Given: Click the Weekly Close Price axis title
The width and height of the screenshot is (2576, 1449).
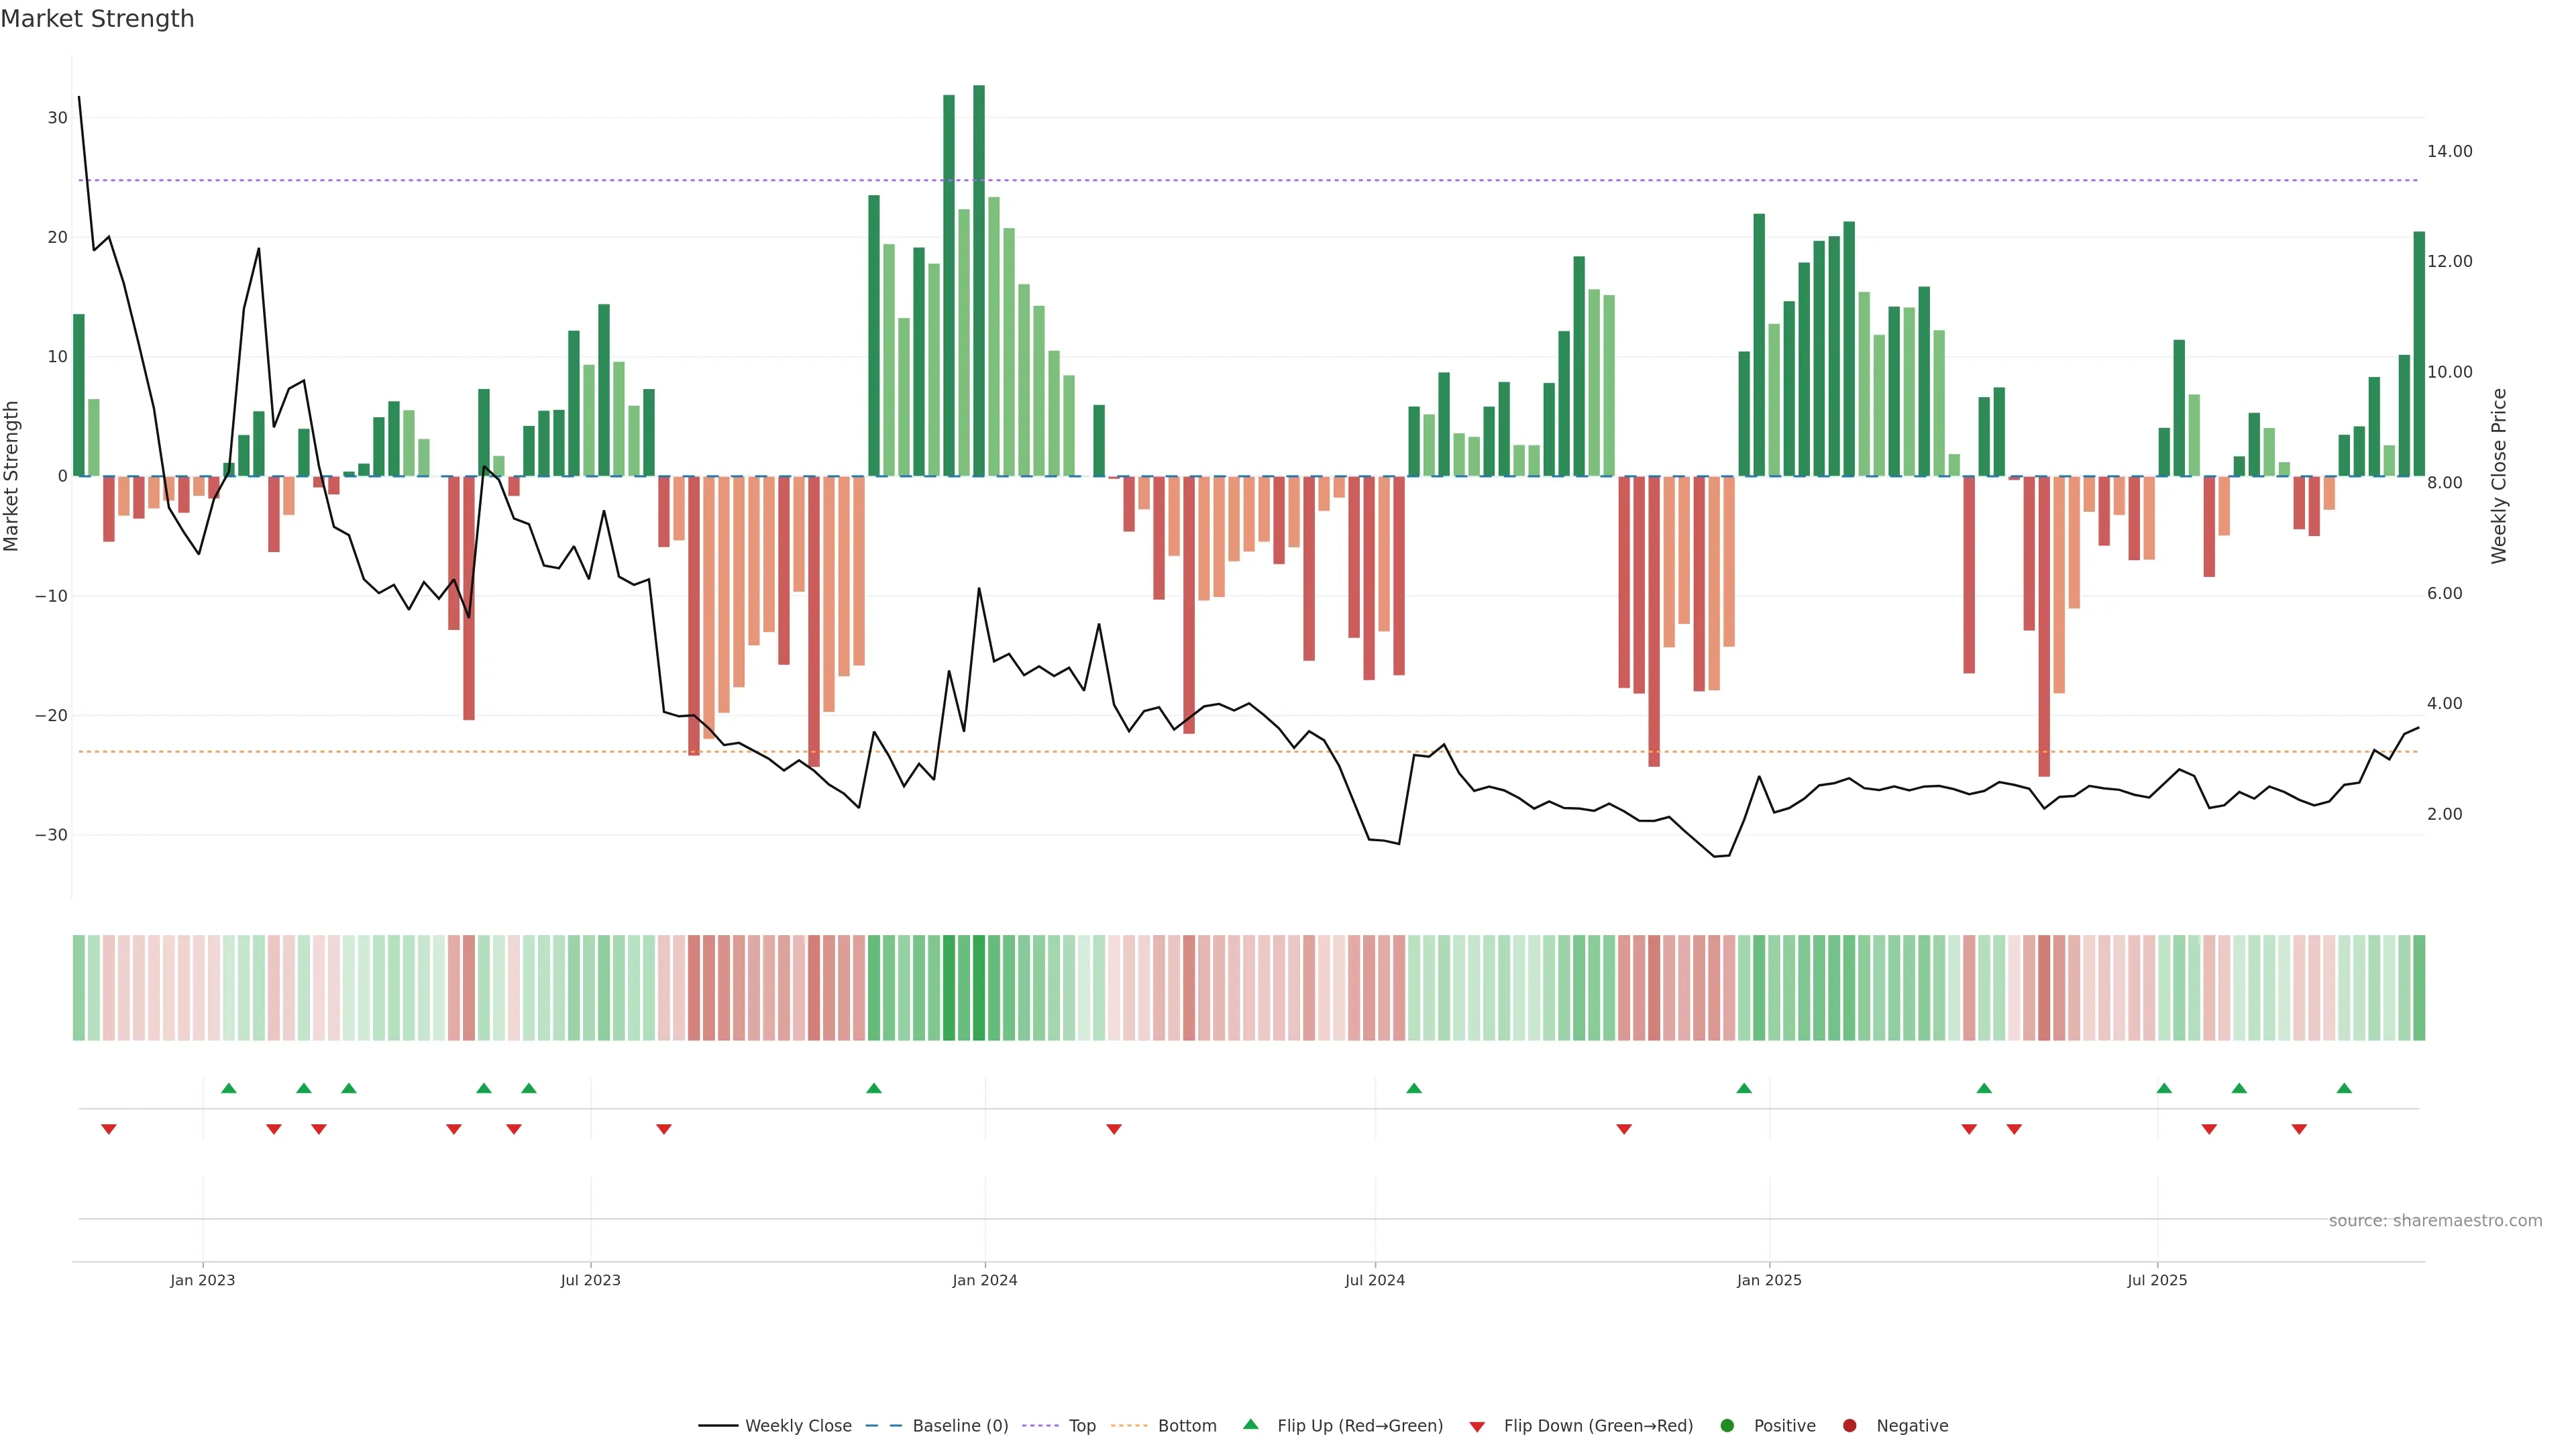Looking at the screenshot, I should [x=2499, y=476].
